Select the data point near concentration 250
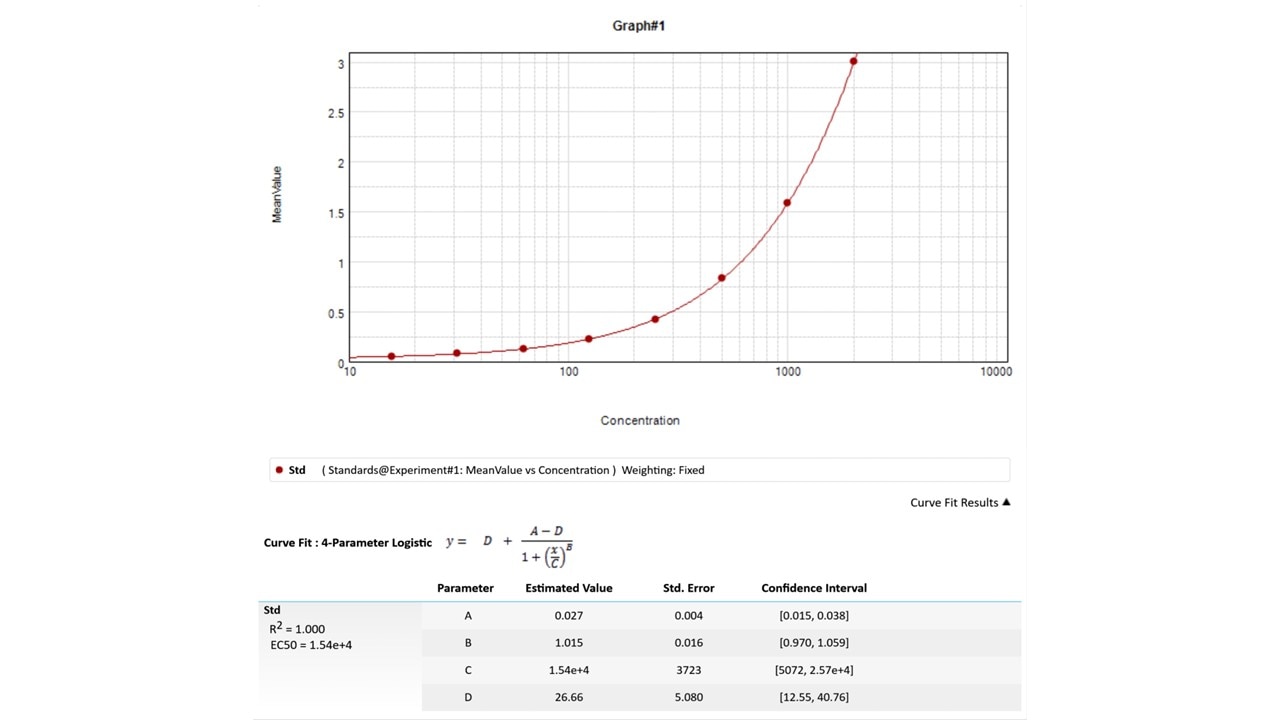Viewport: 1280px width, 720px height. point(655,319)
